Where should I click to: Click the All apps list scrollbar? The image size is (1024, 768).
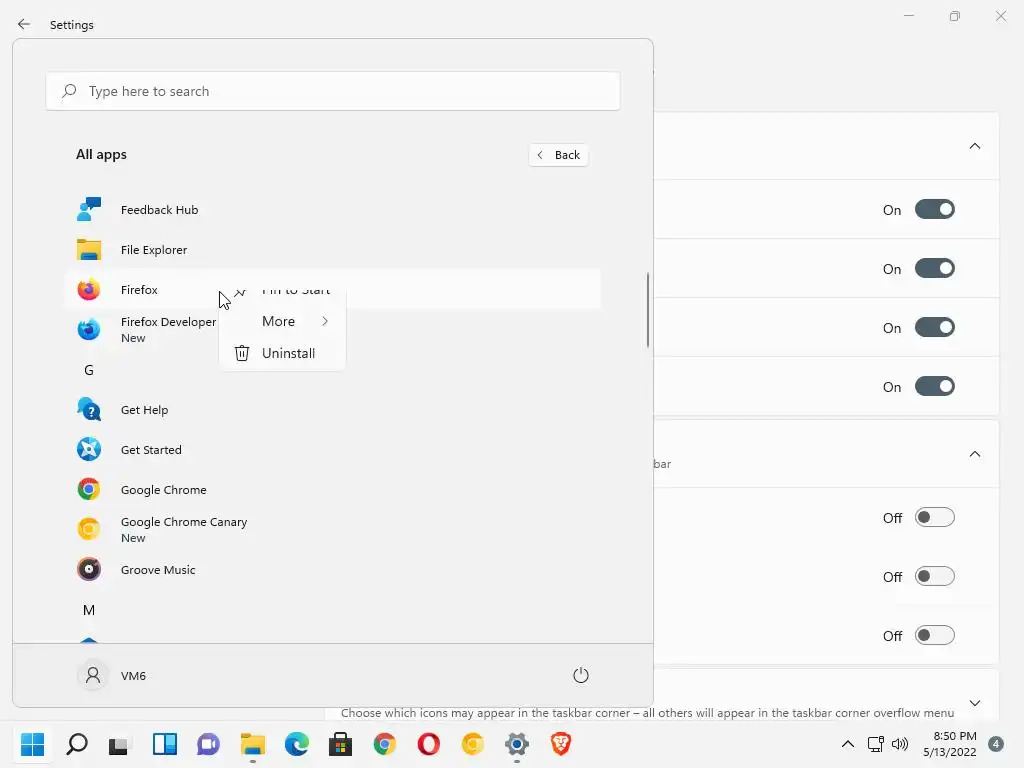click(648, 310)
